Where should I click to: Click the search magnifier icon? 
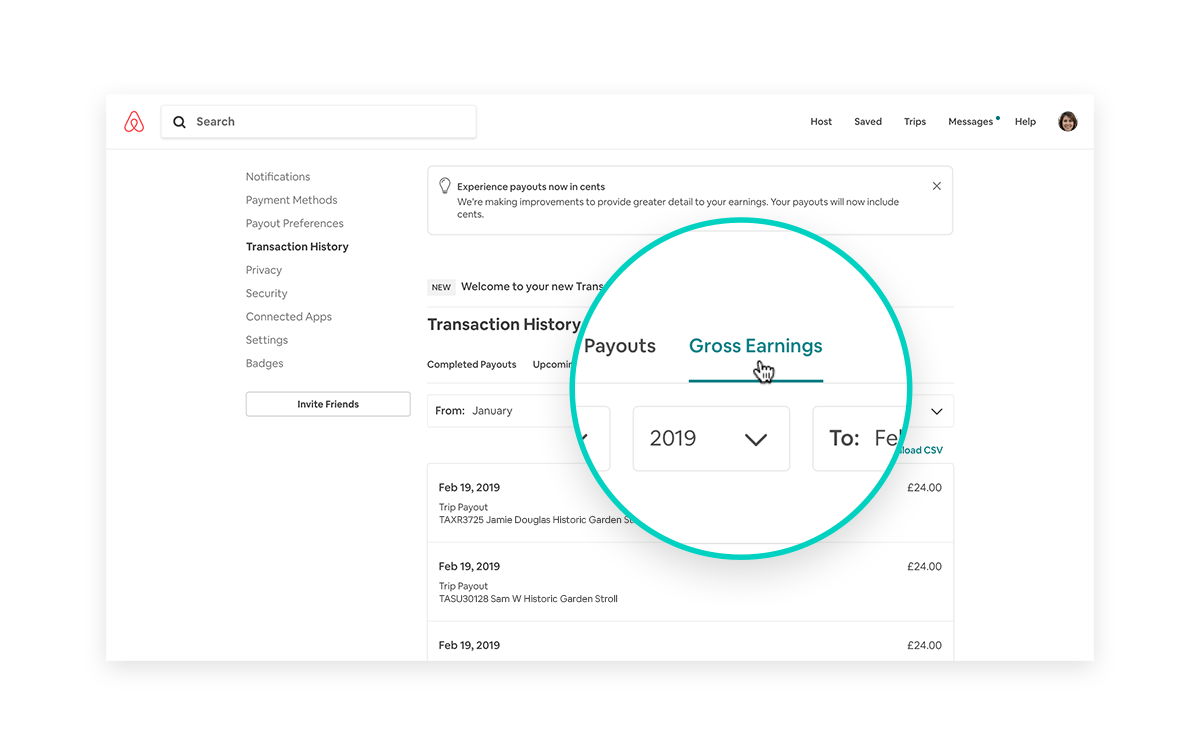[180, 122]
